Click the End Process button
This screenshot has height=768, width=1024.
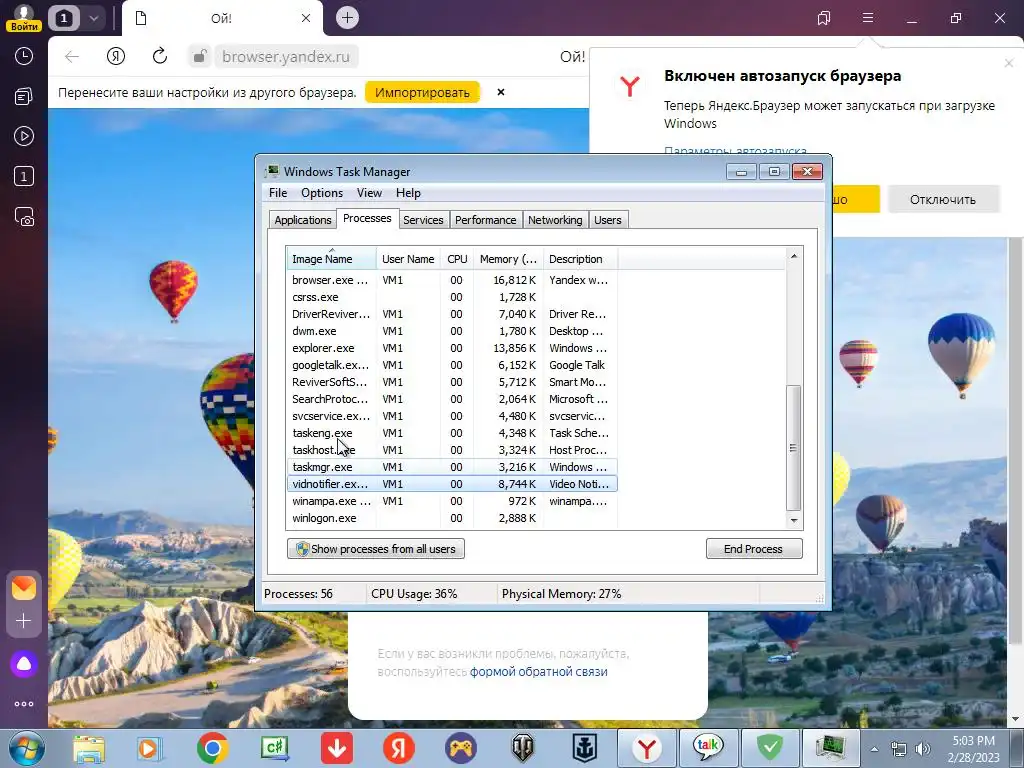pyautogui.click(x=754, y=549)
